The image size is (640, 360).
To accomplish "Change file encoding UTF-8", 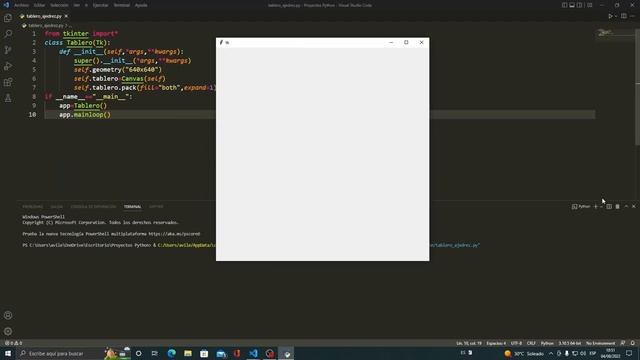I will 516,343.
